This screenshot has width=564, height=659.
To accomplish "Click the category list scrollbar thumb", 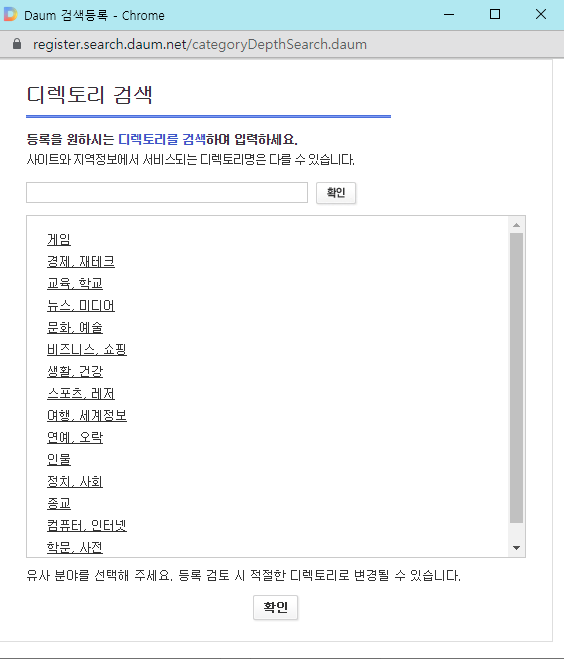I will [517, 378].
